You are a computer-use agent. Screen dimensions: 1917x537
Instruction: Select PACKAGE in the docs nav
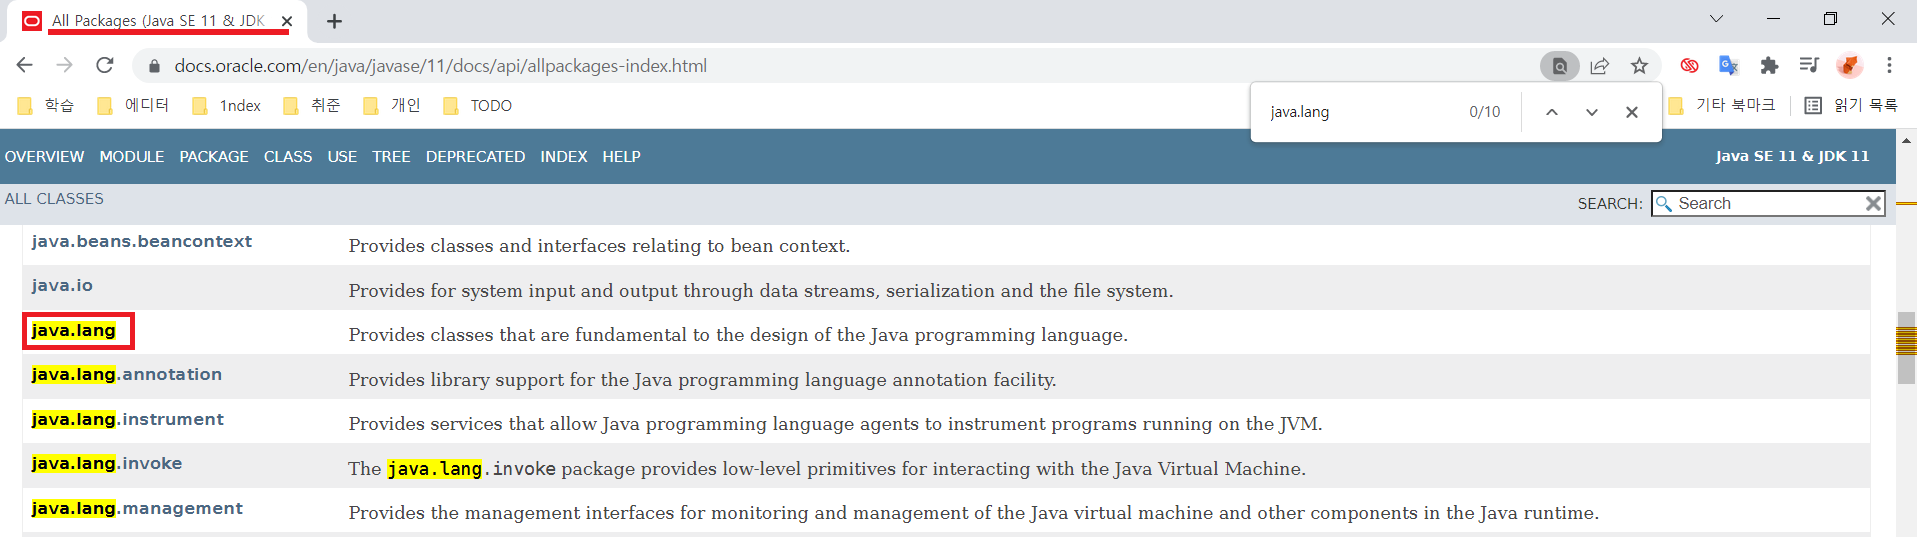(x=214, y=157)
